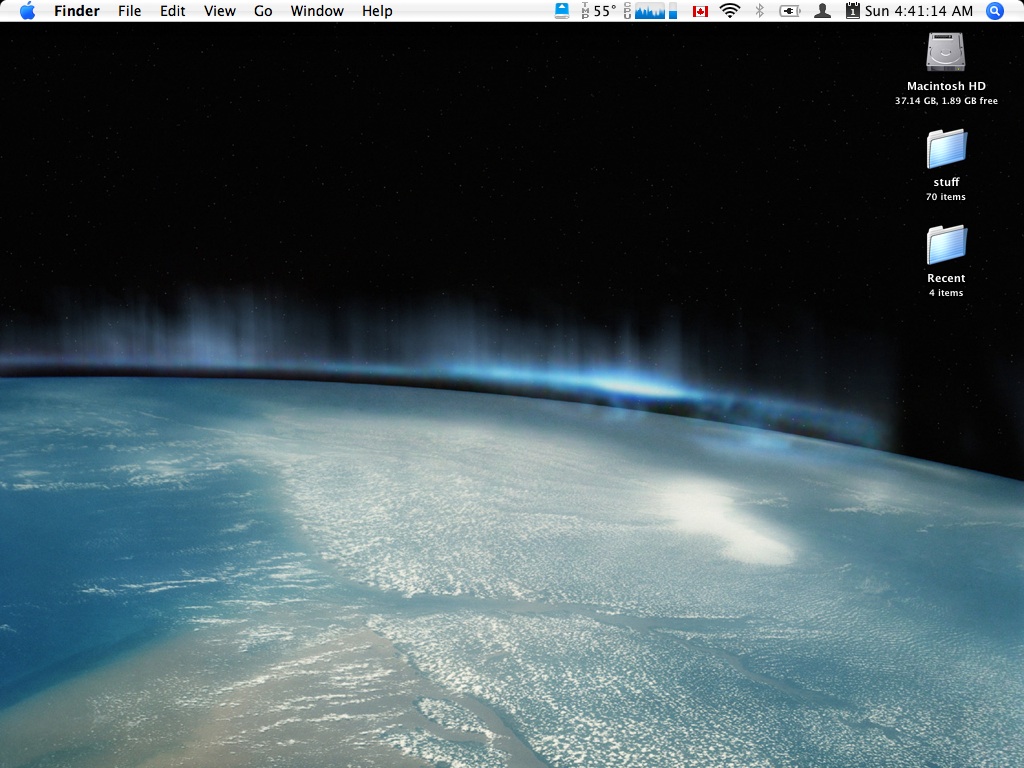Open the Canadian flag input menu
1024x768 pixels.
pos(700,11)
